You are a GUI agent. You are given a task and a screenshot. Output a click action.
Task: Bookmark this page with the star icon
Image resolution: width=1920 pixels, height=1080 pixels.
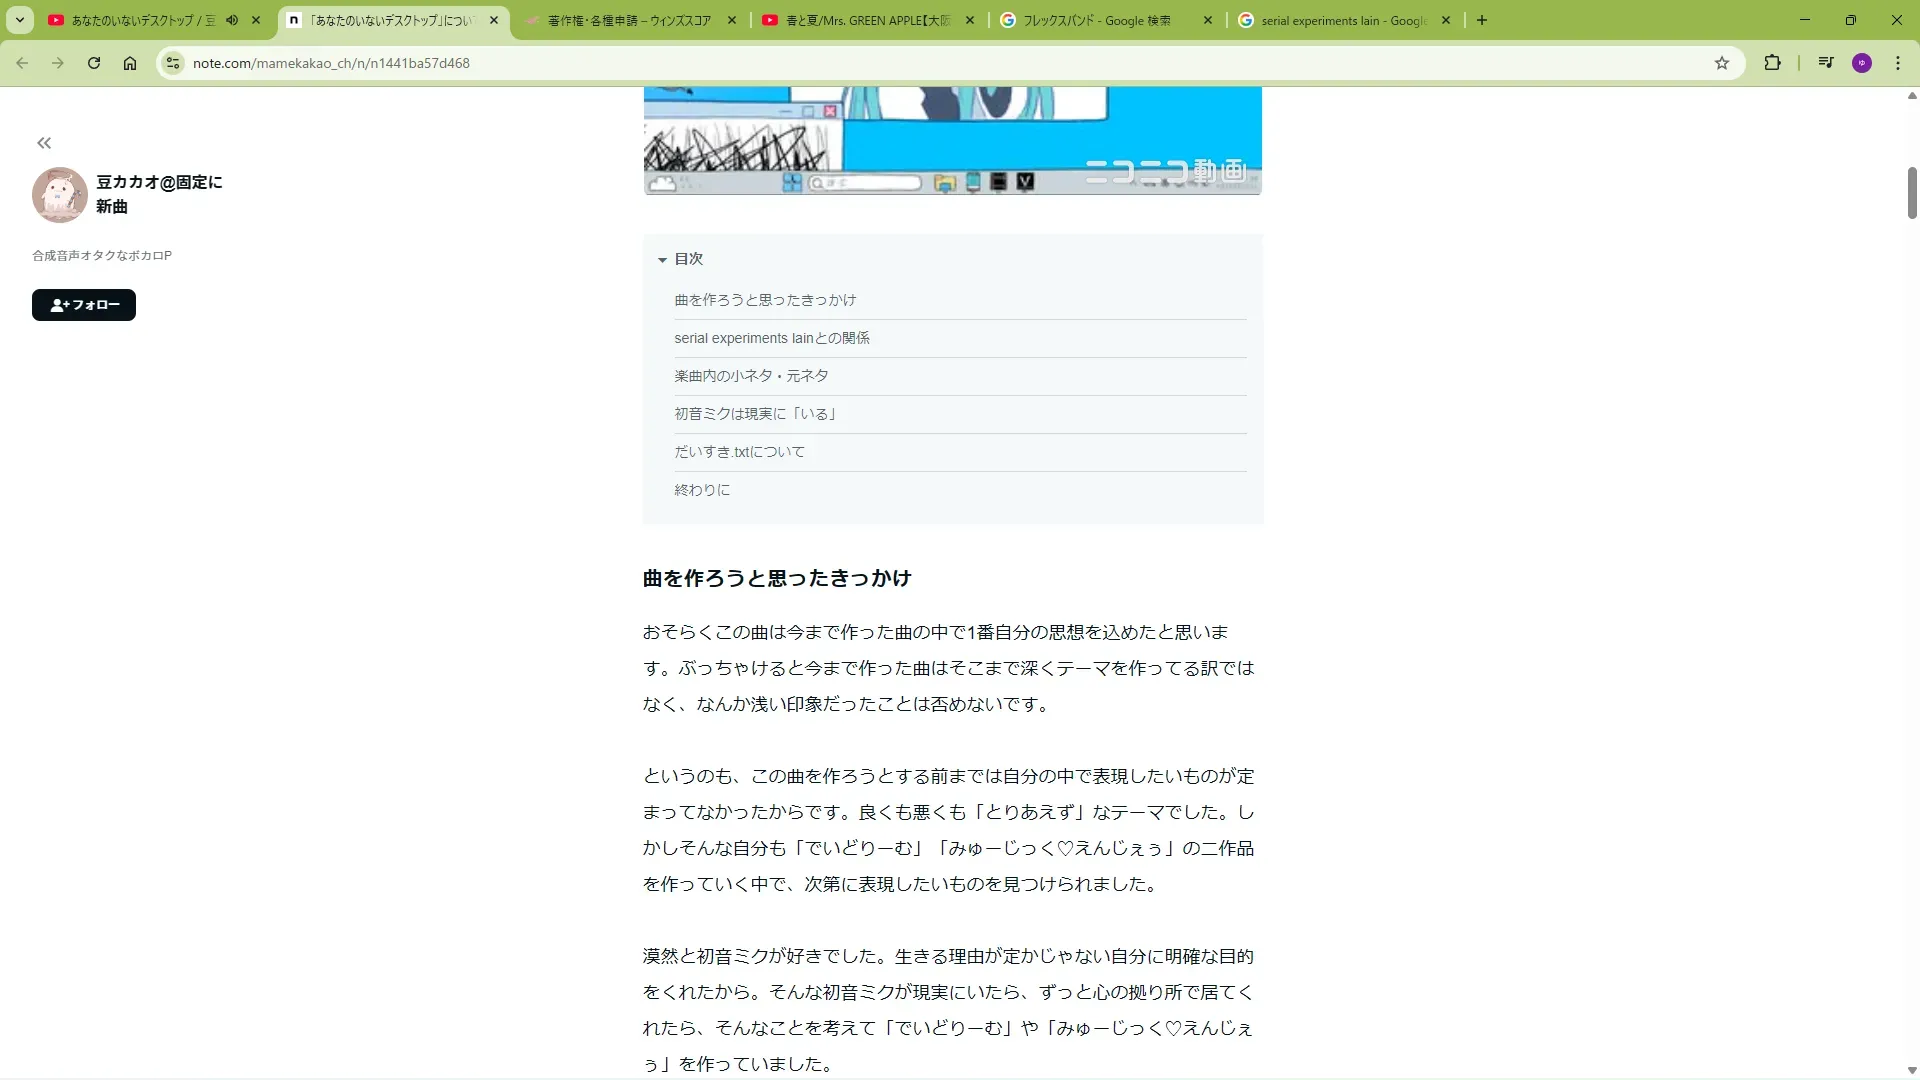point(1721,63)
